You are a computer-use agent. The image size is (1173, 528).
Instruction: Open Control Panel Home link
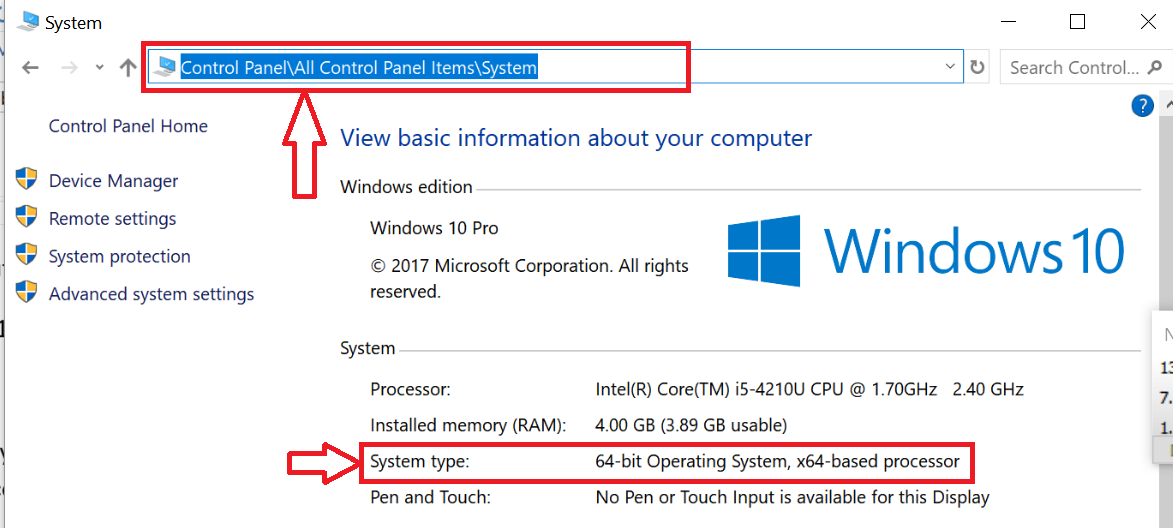pos(128,126)
